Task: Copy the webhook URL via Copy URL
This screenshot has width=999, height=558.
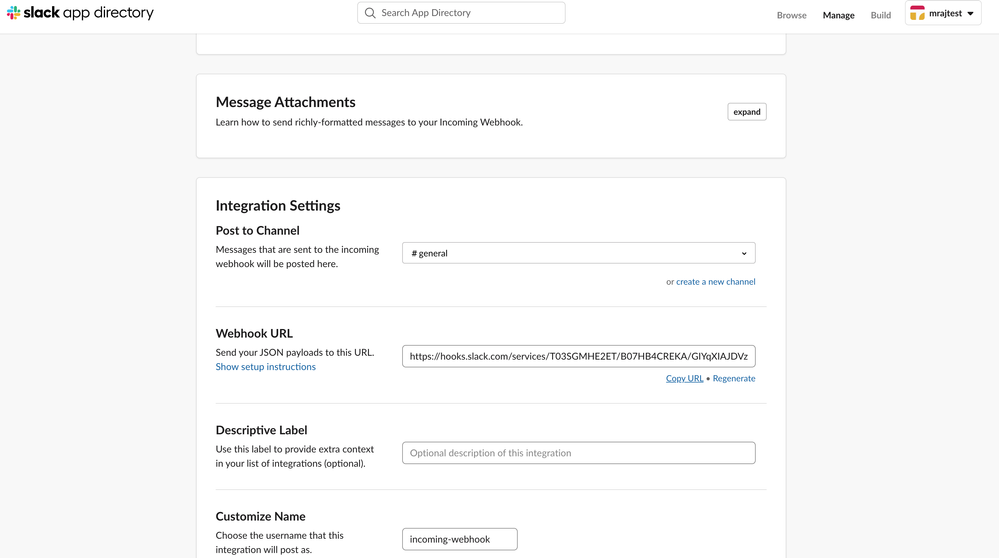Action: [x=684, y=379]
